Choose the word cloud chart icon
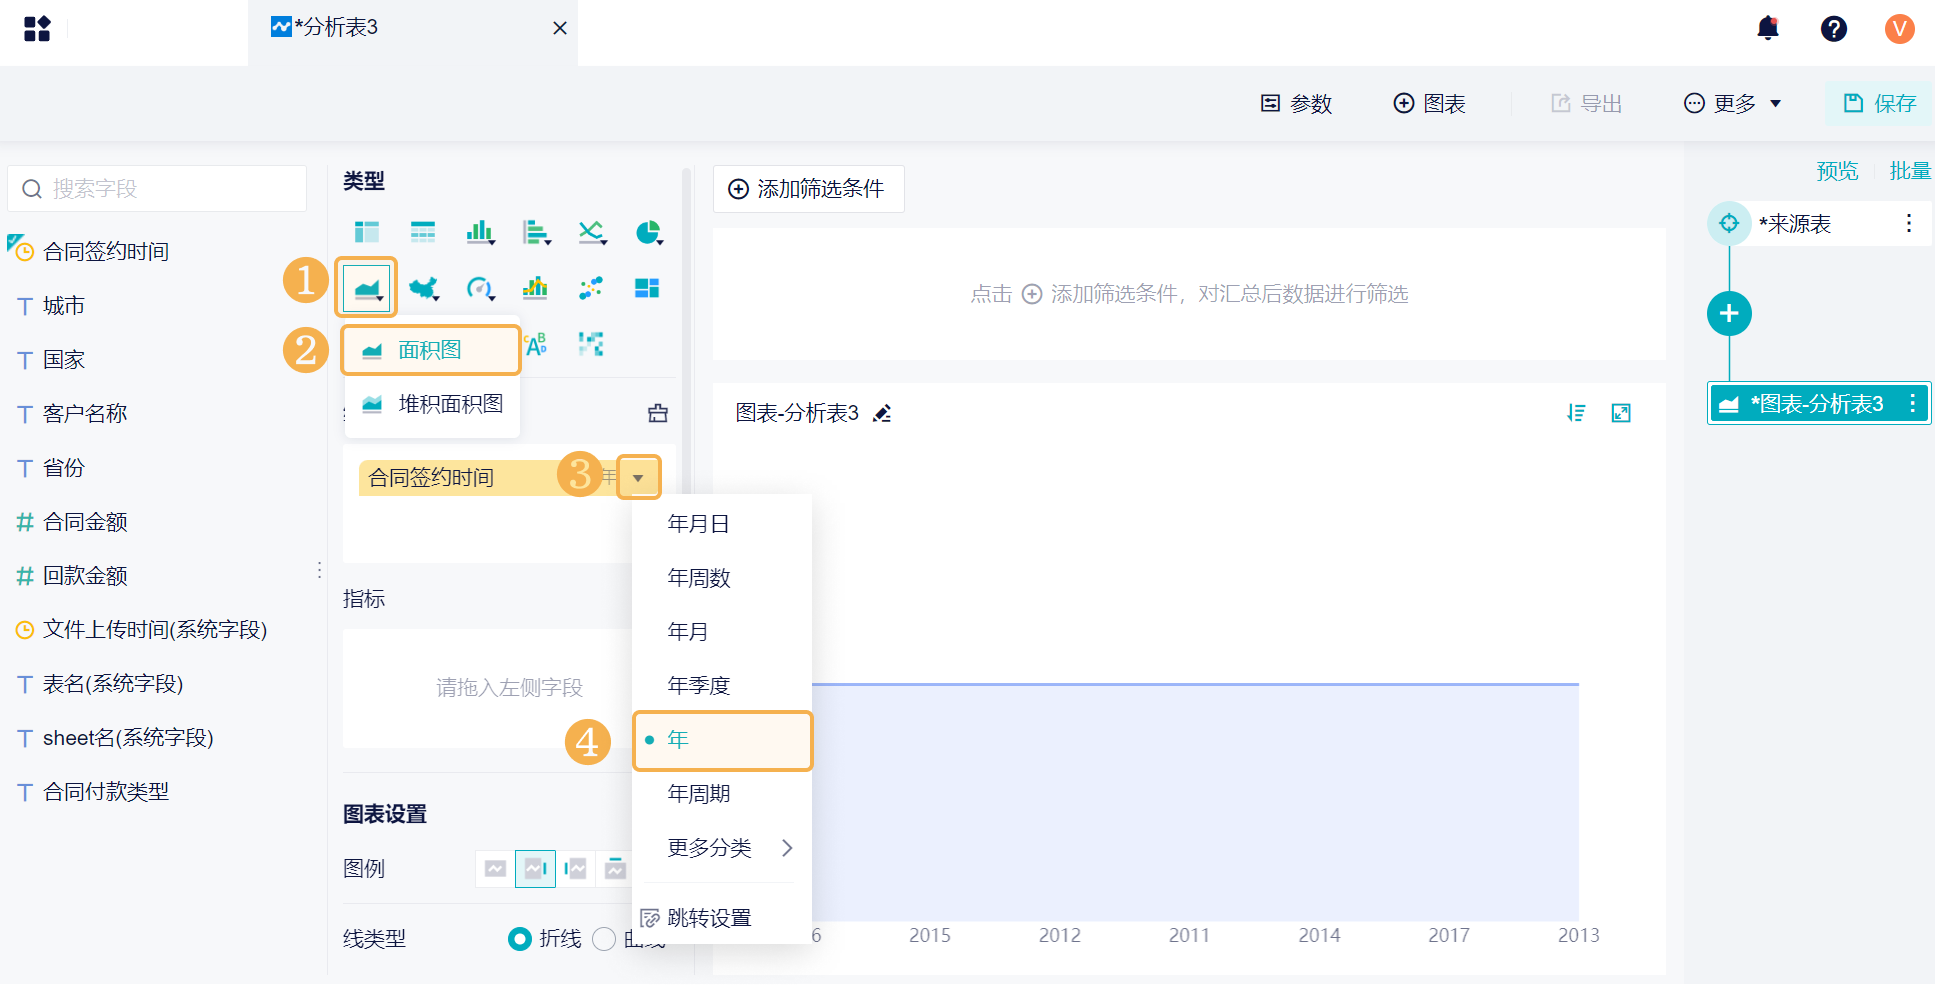The image size is (1935, 992). coord(536,344)
